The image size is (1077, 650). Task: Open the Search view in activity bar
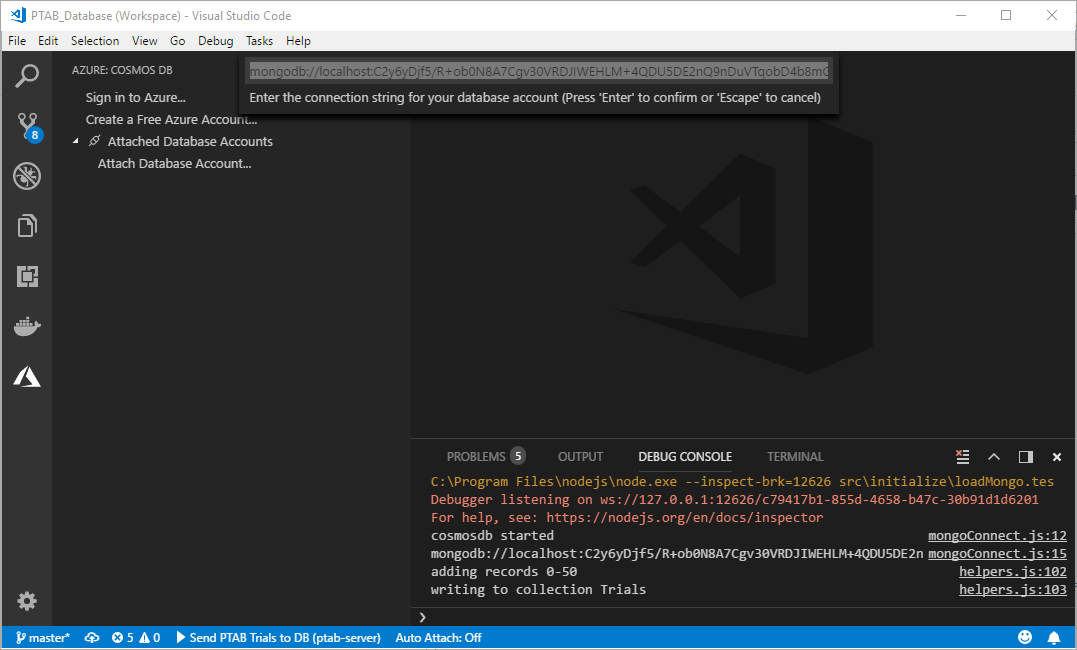click(x=27, y=76)
